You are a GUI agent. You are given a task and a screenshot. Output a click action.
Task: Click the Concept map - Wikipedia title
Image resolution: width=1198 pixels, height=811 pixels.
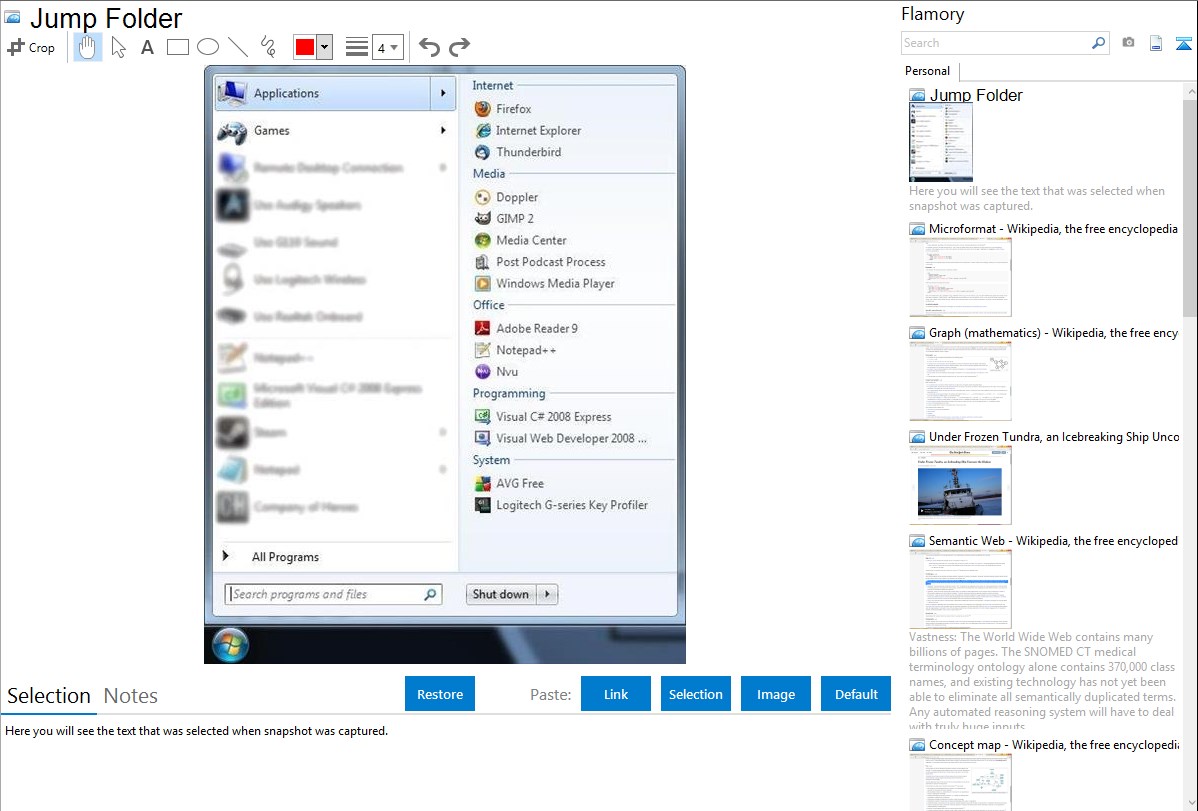tap(1054, 745)
